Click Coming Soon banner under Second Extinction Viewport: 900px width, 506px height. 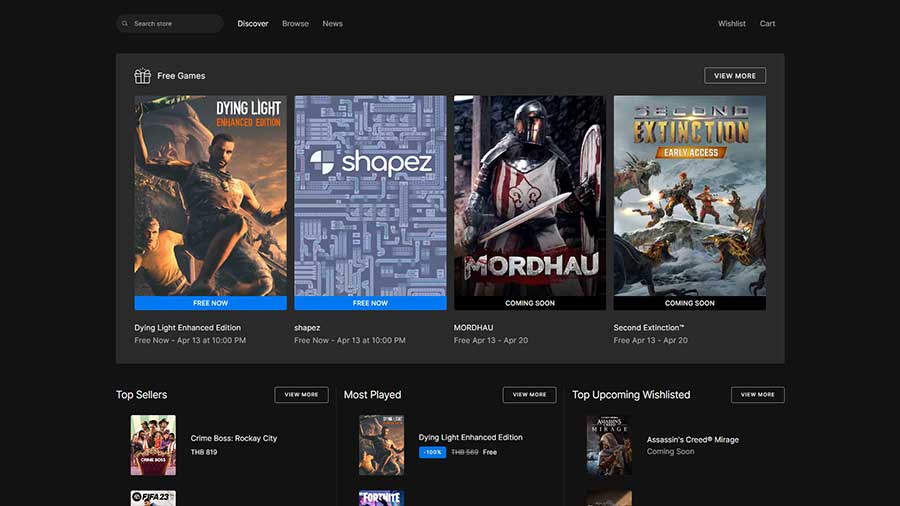[x=689, y=303]
